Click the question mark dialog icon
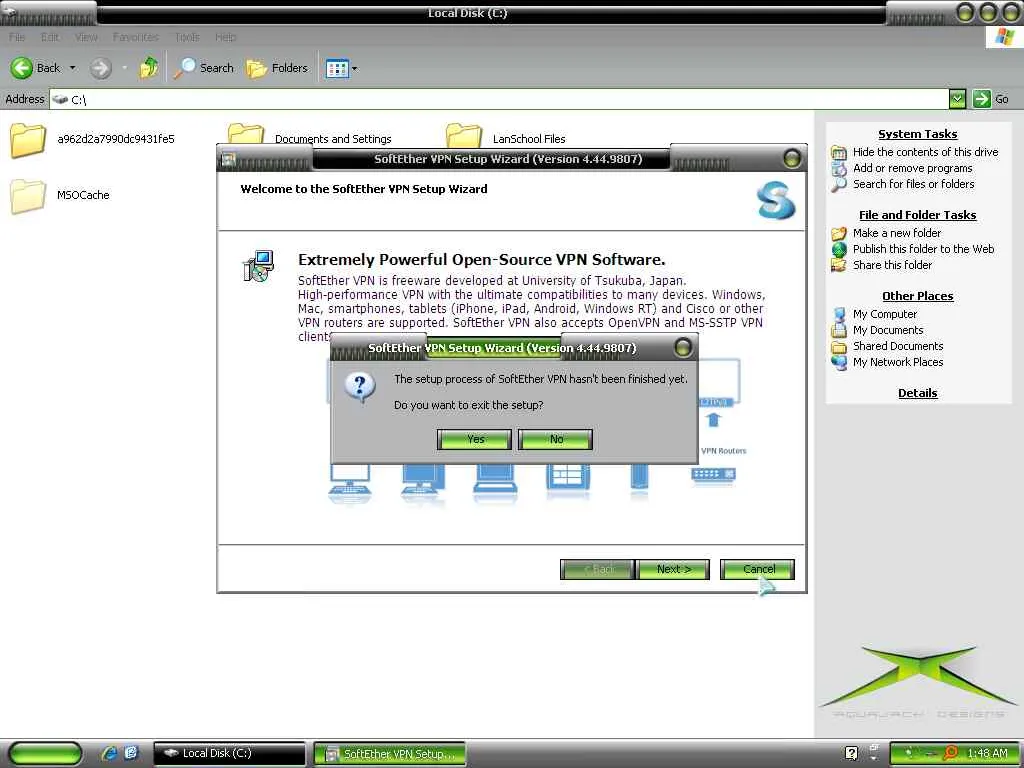1024x768 pixels. 360,387
